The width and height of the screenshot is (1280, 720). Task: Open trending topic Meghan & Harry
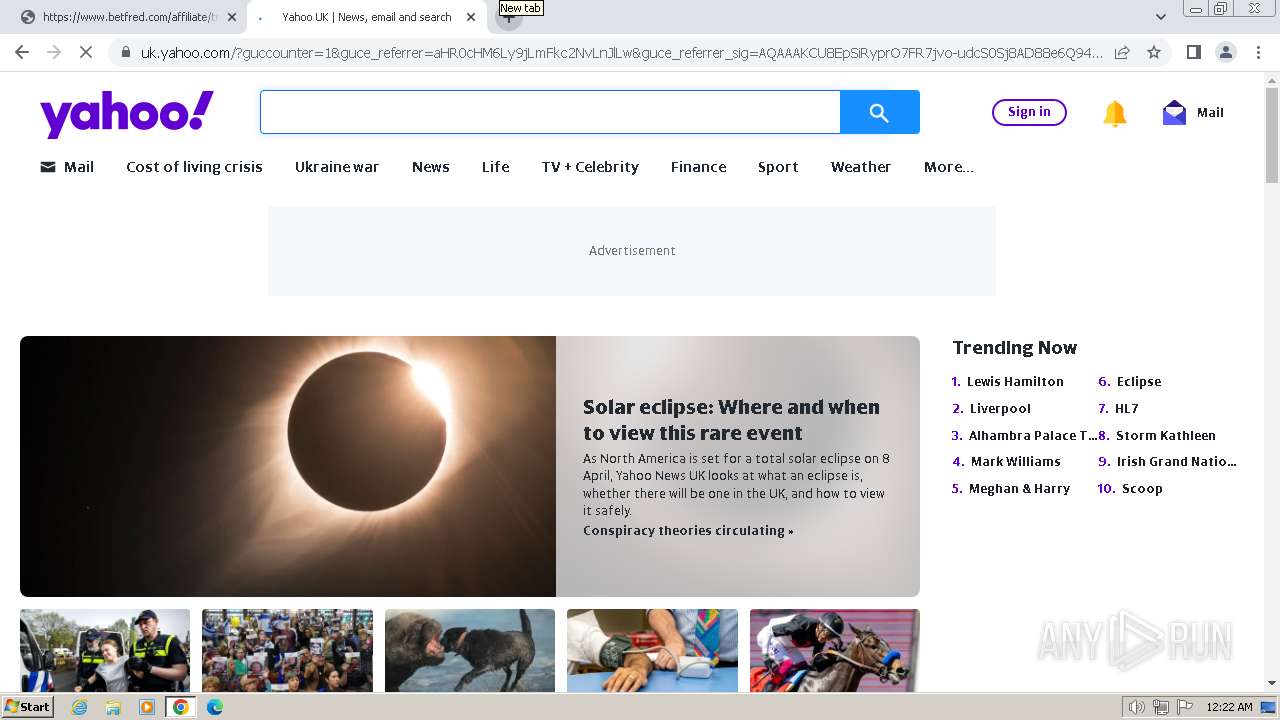coord(1018,488)
